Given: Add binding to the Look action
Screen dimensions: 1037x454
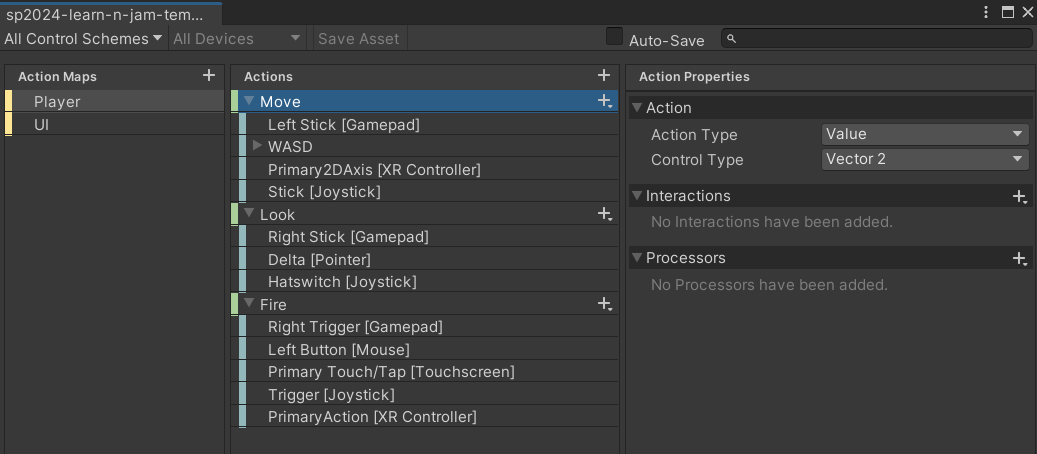Looking at the screenshot, I should click(x=604, y=214).
